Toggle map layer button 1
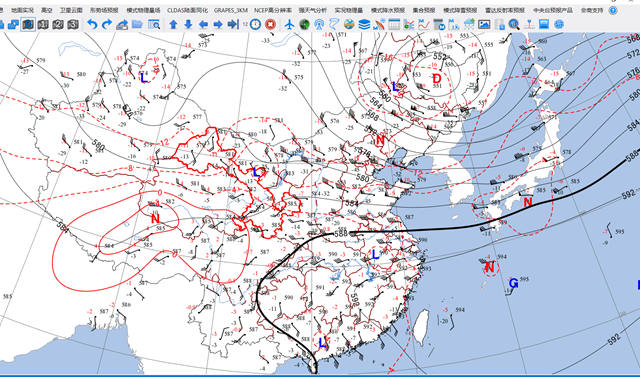Image resolution: width=640 pixels, height=377 pixels. coord(43,24)
